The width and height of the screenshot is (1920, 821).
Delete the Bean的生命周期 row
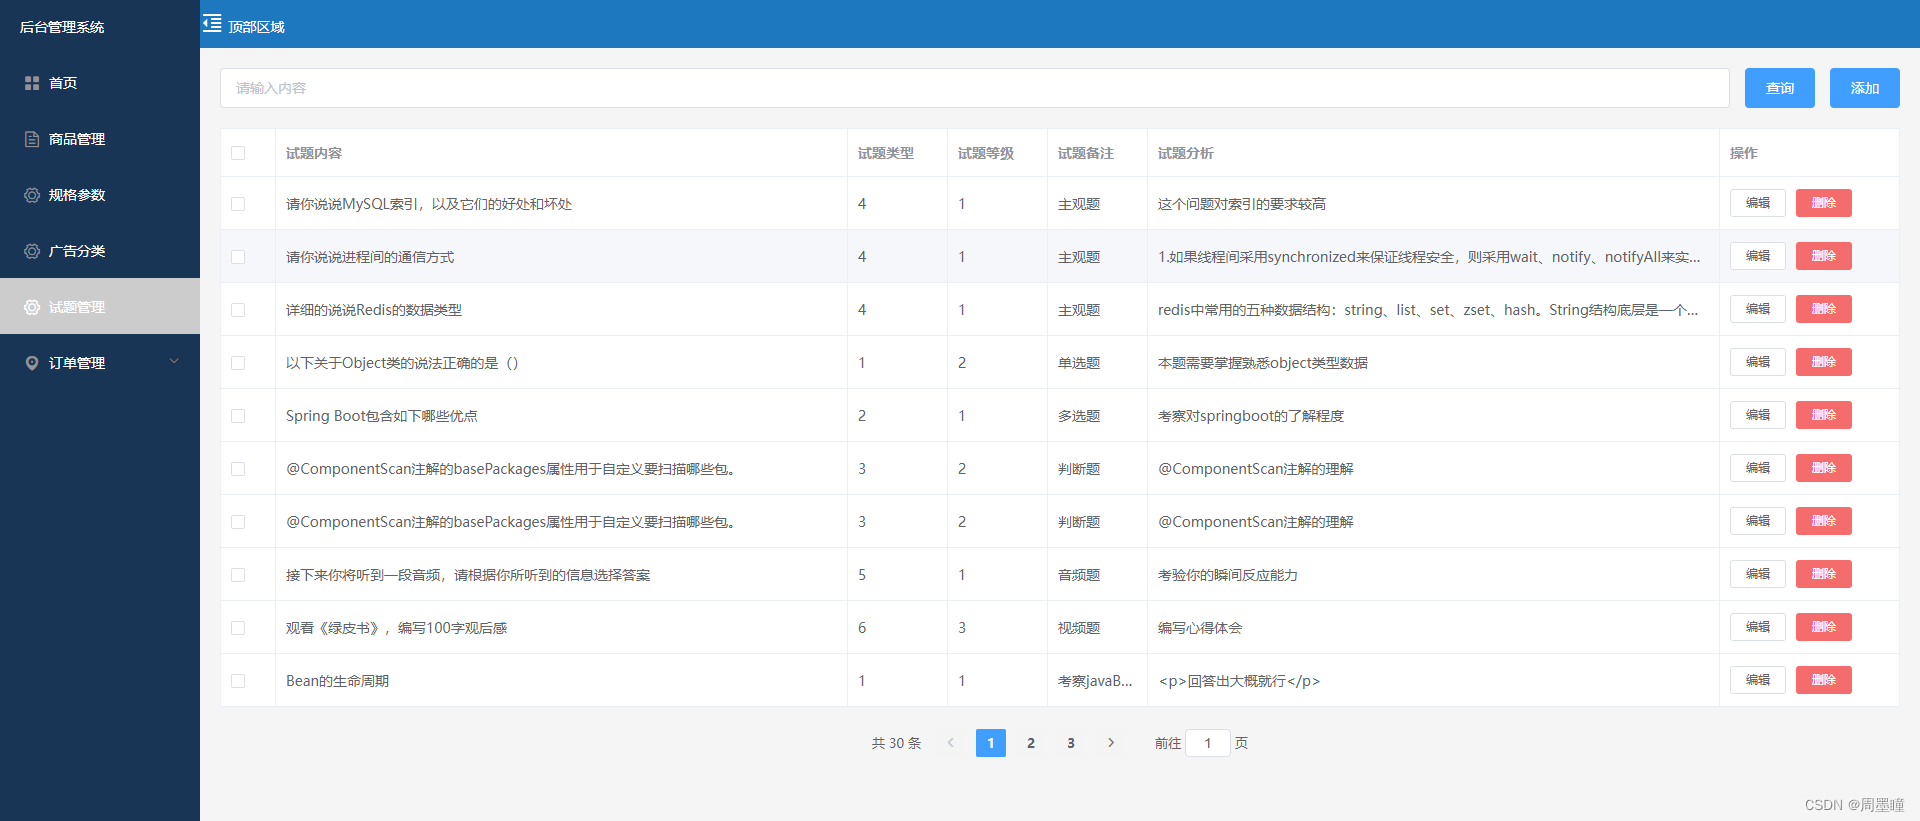(1824, 680)
